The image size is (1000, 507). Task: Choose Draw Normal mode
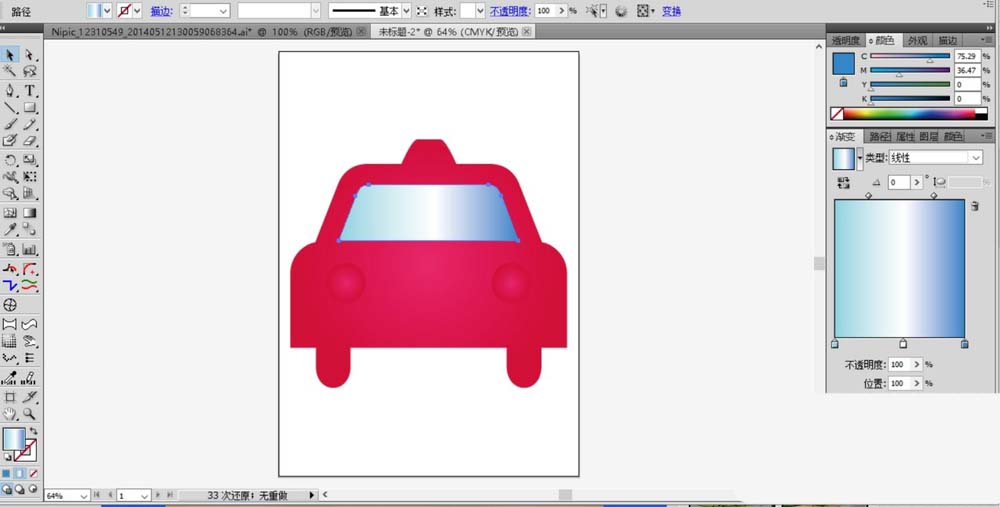pyautogui.click(x=6, y=489)
